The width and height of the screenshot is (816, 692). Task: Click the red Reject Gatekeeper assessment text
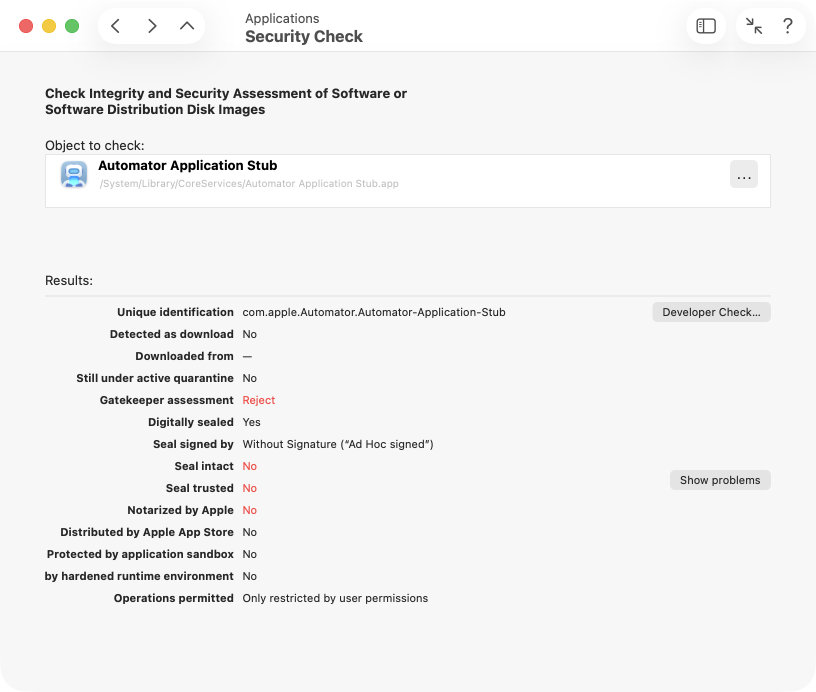tap(258, 400)
